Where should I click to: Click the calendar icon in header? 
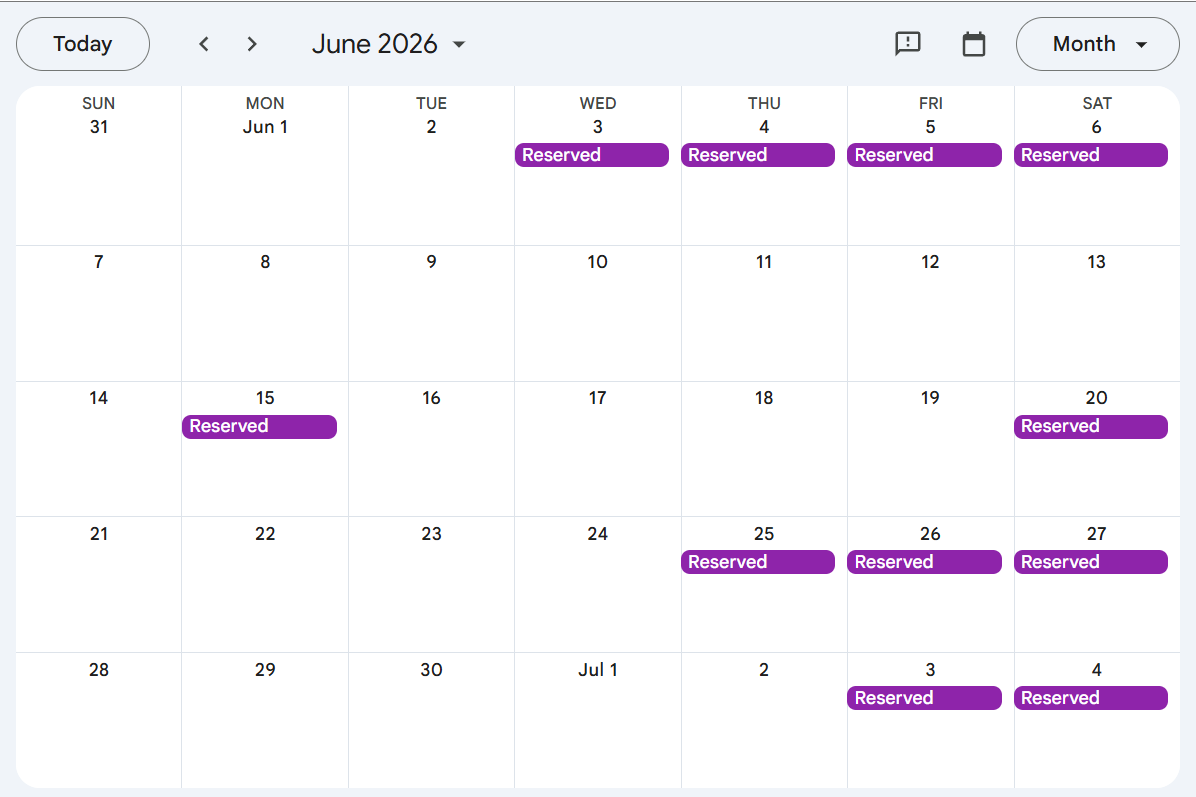pos(973,44)
